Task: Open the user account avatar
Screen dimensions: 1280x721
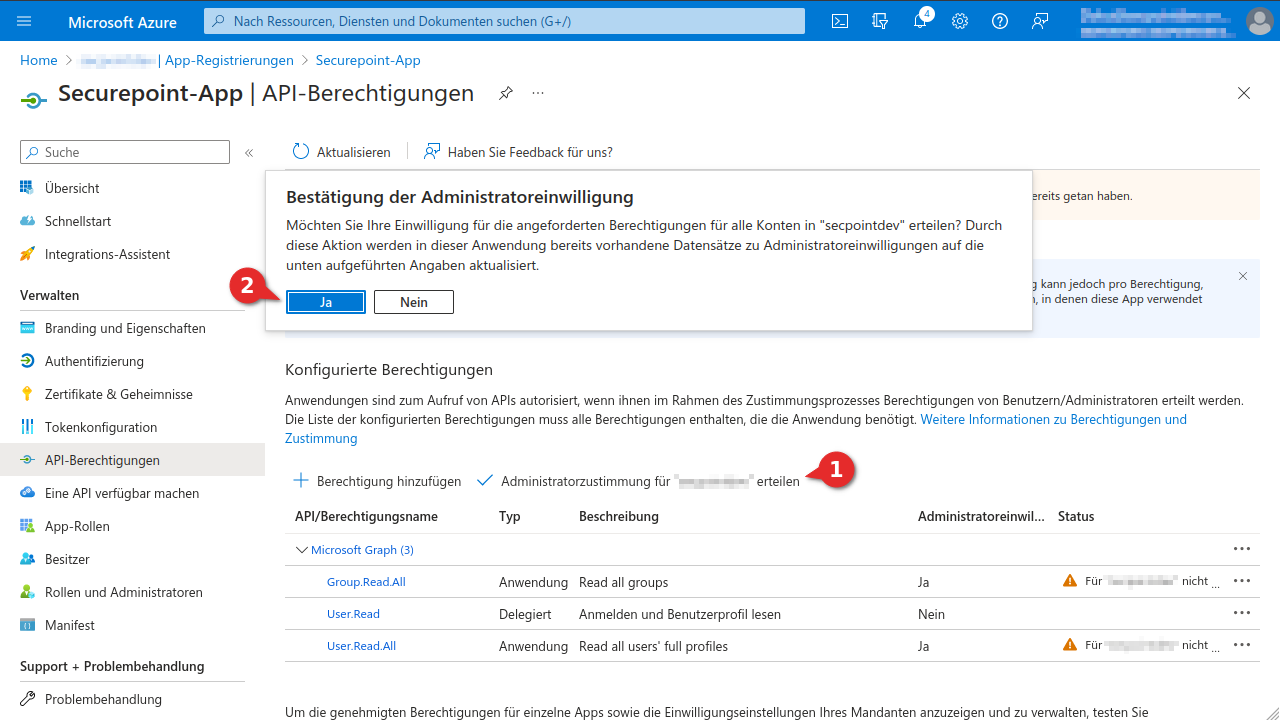Action: [x=1259, y=21]
